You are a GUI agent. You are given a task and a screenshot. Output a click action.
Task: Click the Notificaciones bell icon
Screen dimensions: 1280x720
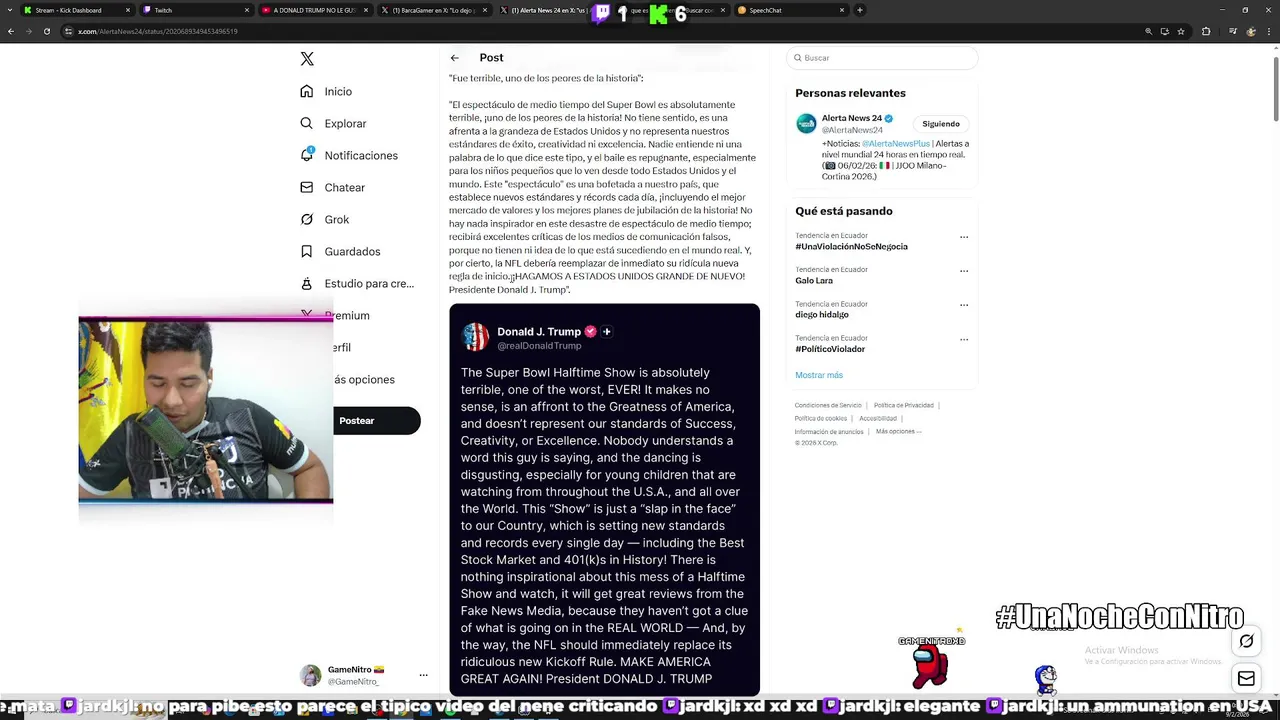[307, 155]
